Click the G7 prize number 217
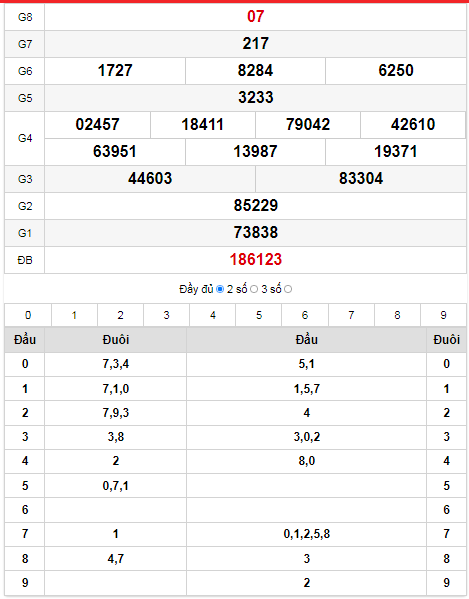Screen dimensions: 469x599 (256, 44)
